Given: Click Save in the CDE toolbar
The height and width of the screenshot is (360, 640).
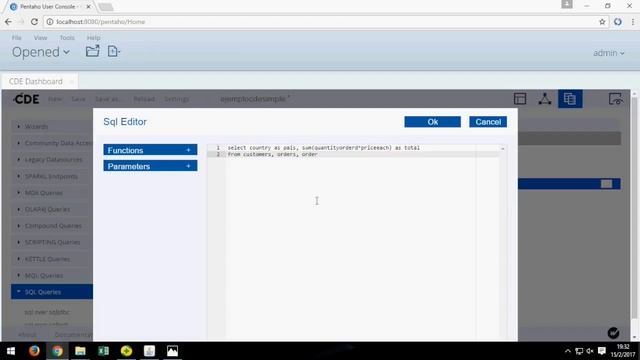Looking at the screenshot, I should 78,99.
